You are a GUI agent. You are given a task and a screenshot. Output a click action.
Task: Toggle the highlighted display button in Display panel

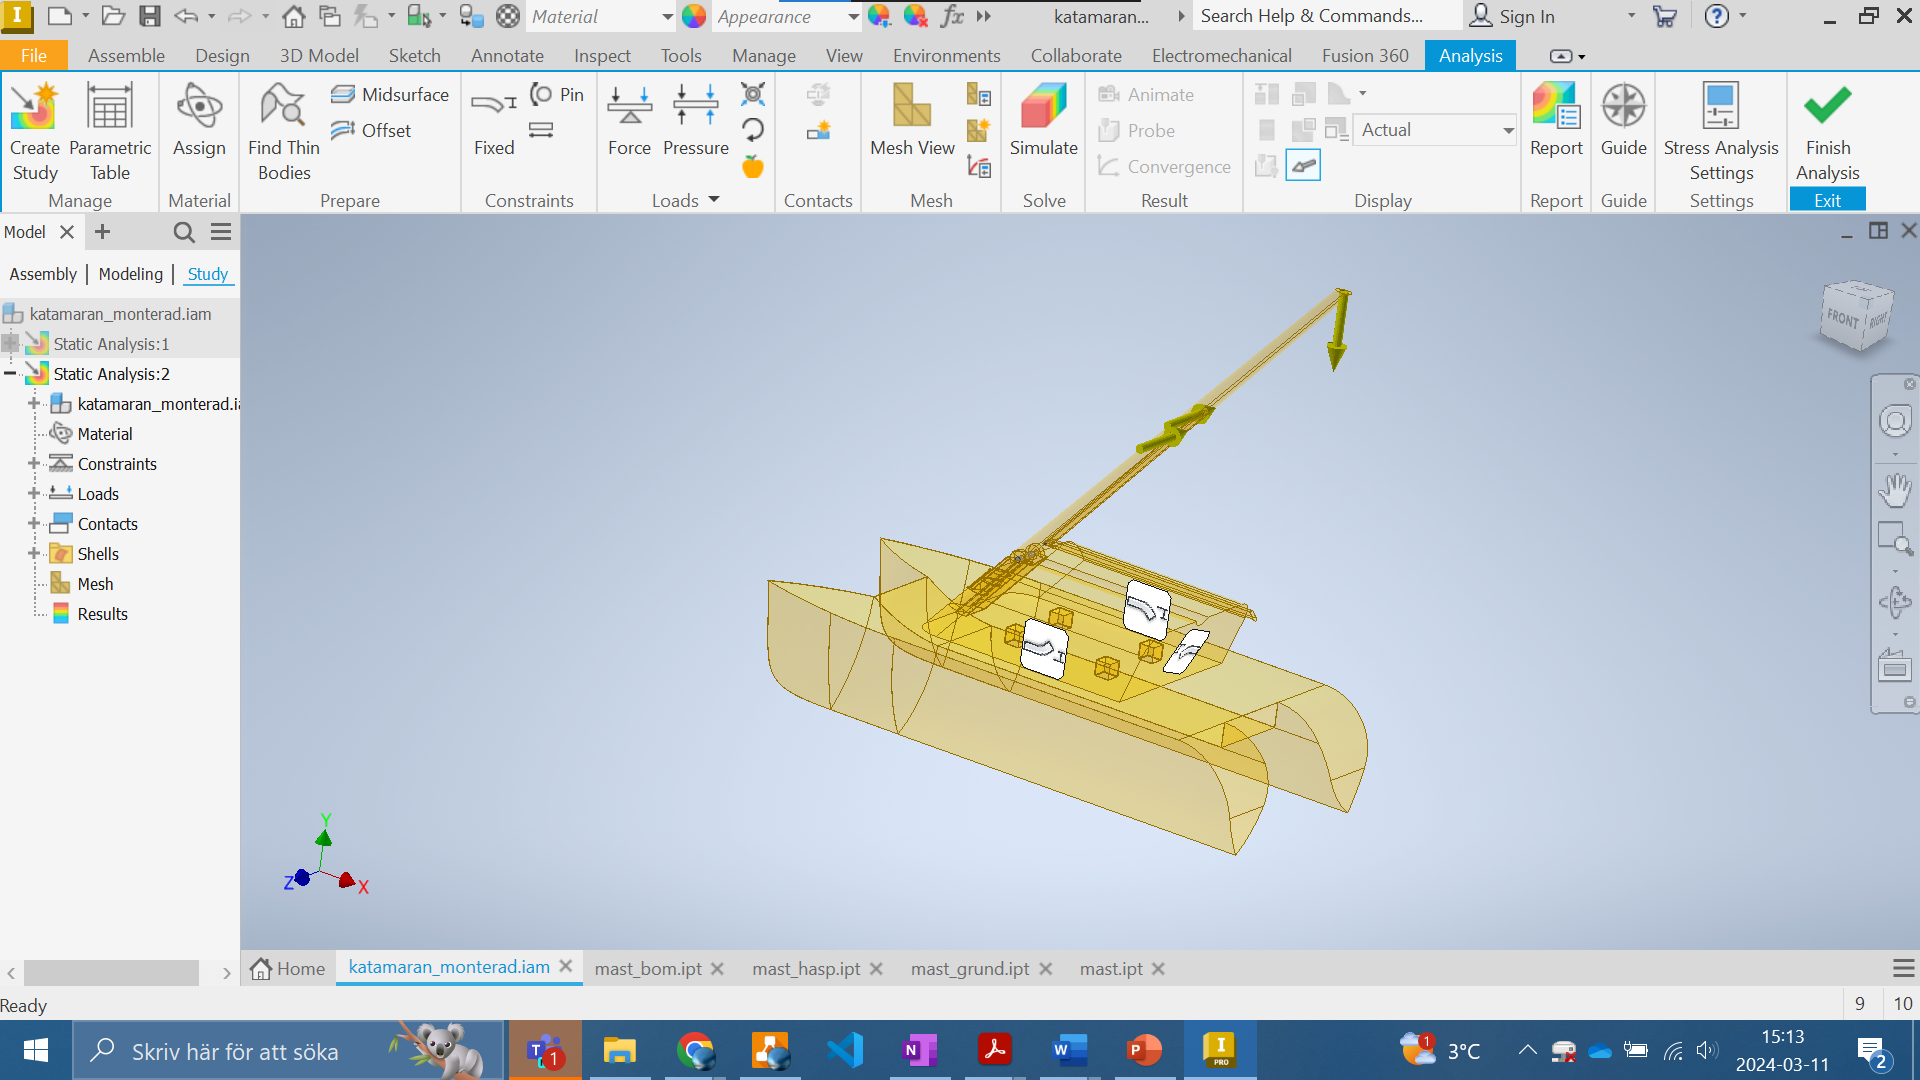(x=1303, y=165)
